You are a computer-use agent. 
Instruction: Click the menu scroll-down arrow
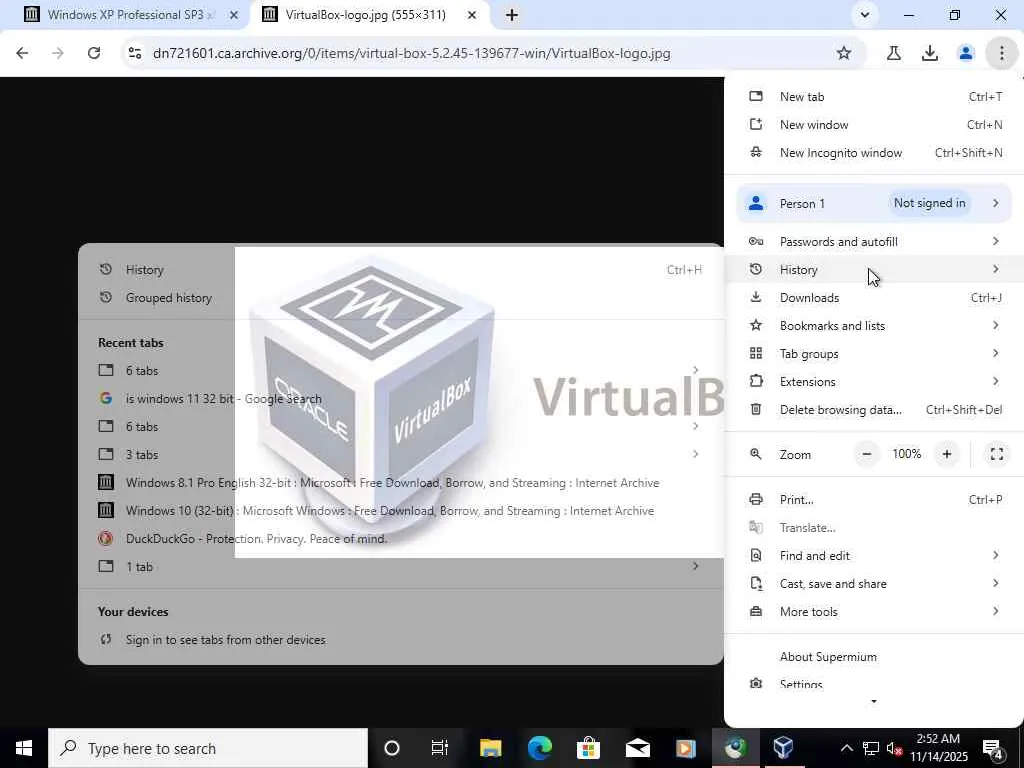874,701
